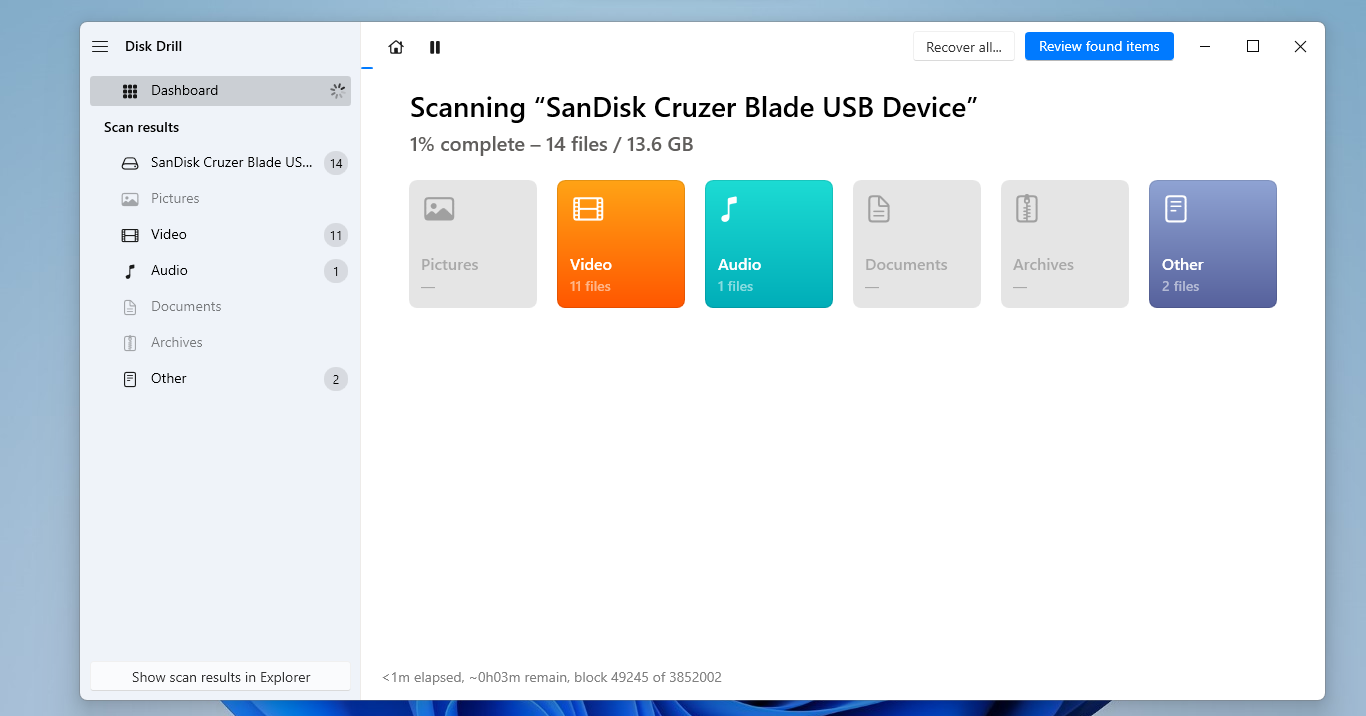Click the document icon on Documents tile
The width and height of the screenshot is (1366, 716).
pyautogui.click(x=879, y=209)
